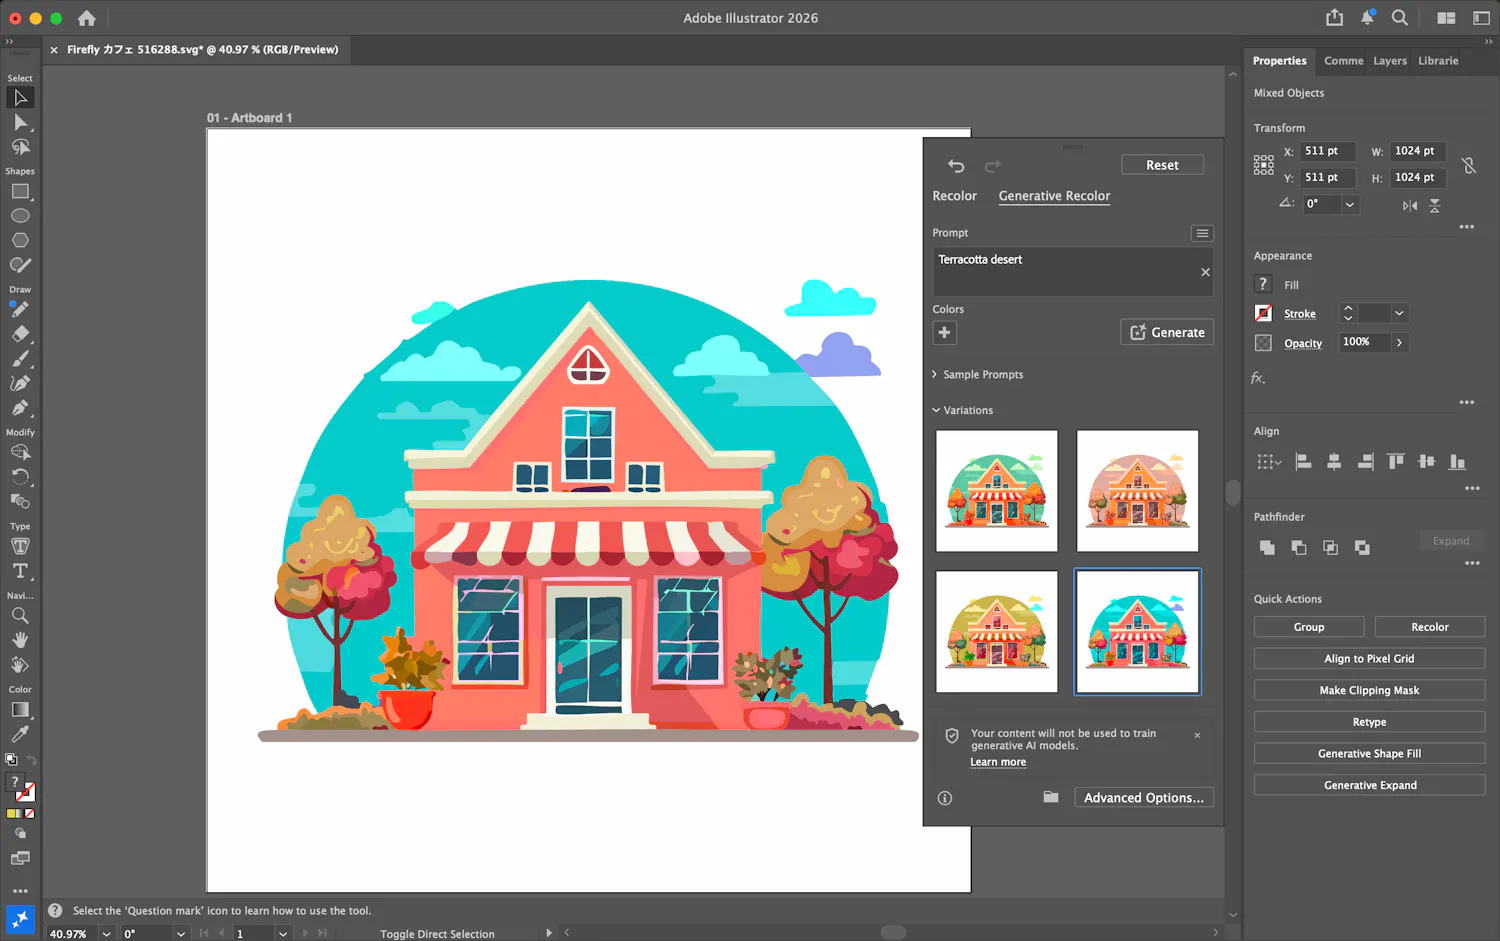This screenshot has width=1500, height=941.
Task: Toggle constrain width and height proportions
Action: [x=1468, y=165]
